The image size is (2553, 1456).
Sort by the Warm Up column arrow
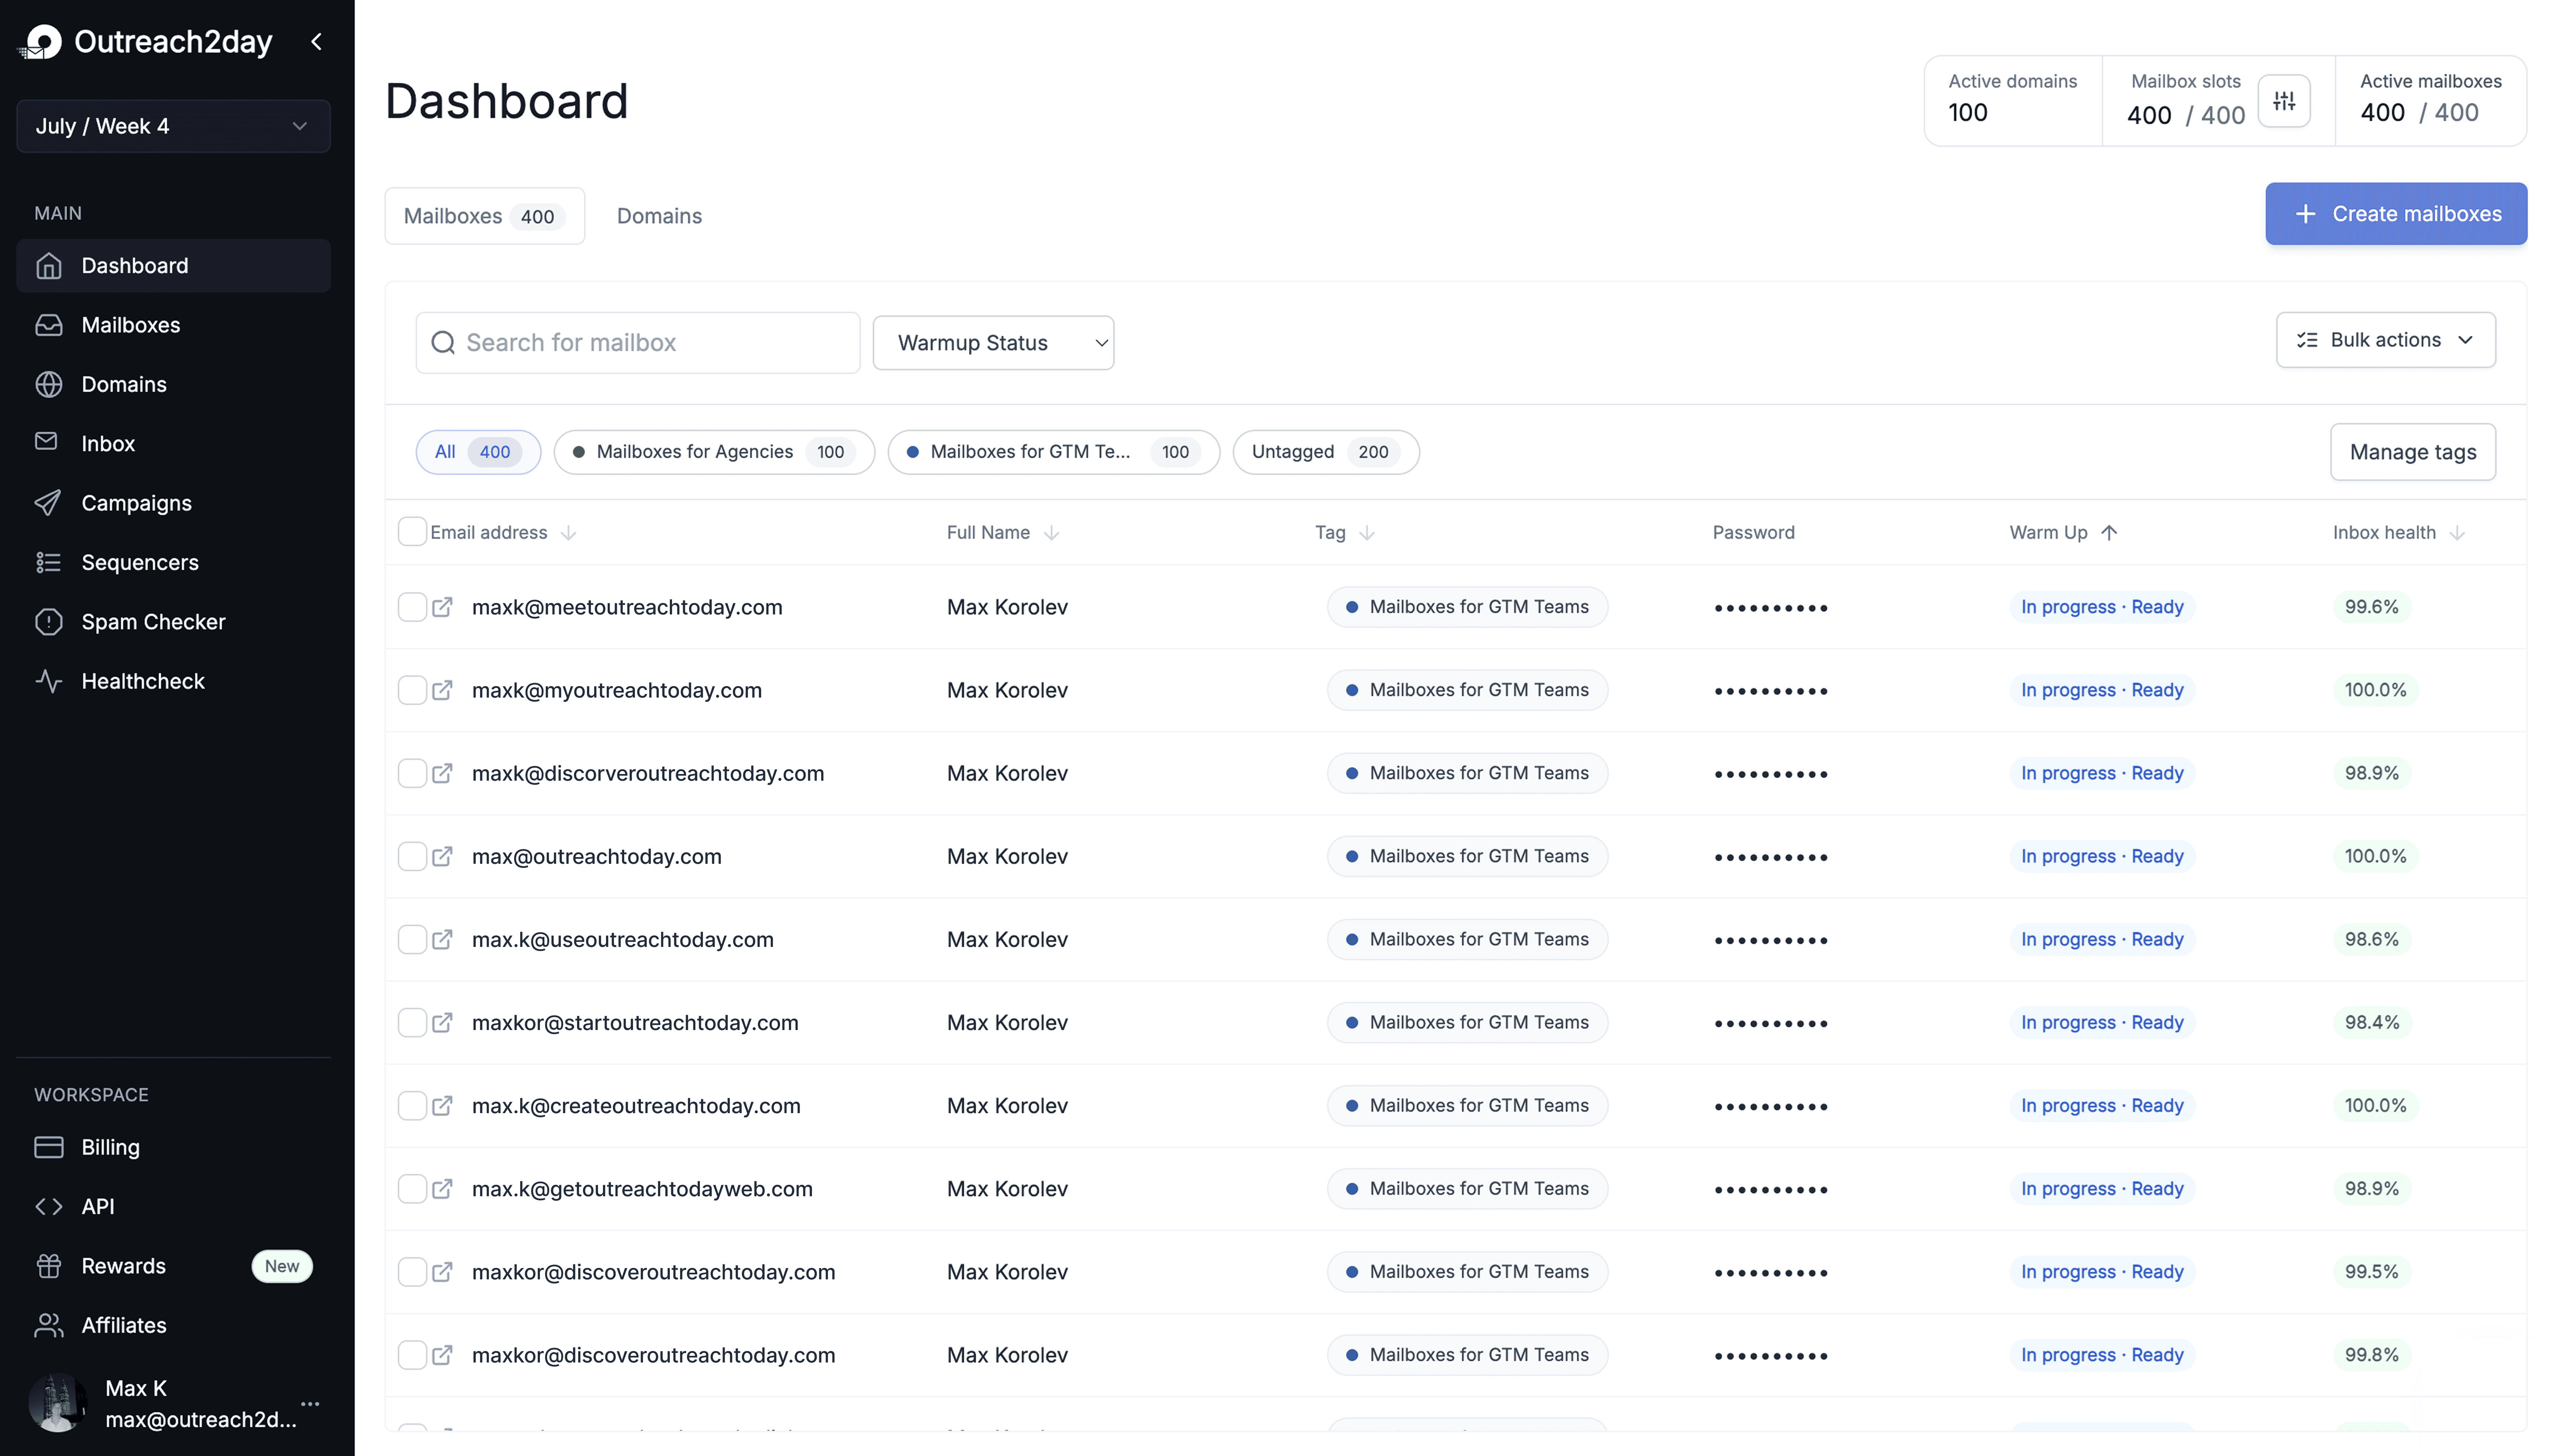point(2109,533)
